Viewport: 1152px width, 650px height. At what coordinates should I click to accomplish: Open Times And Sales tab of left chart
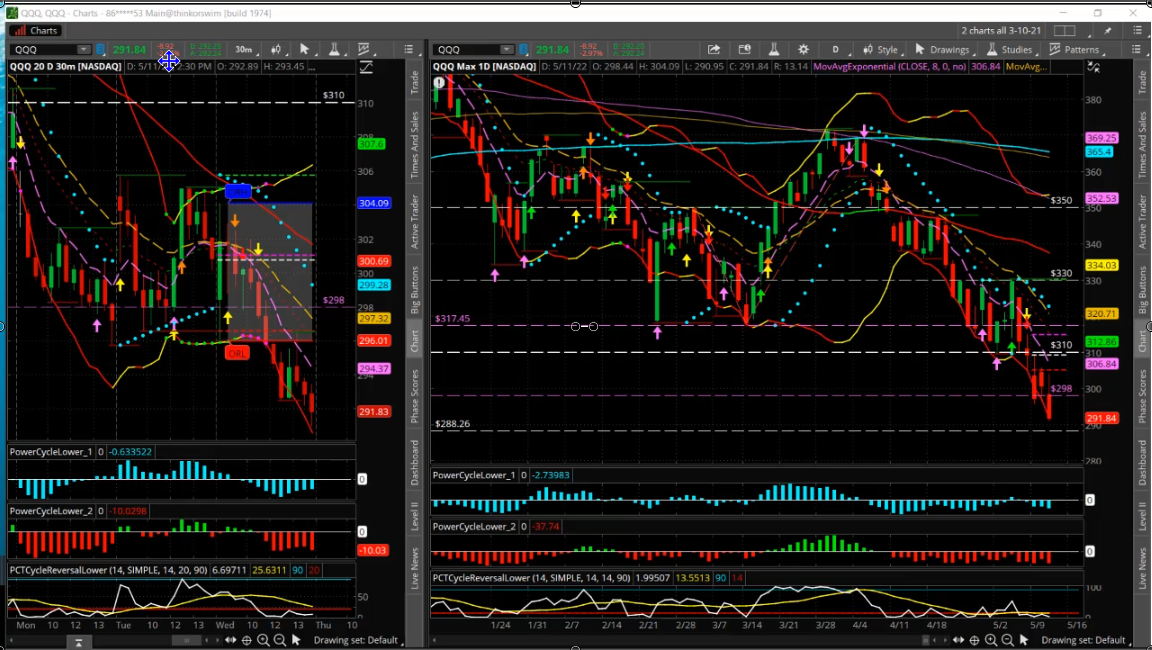414,145
